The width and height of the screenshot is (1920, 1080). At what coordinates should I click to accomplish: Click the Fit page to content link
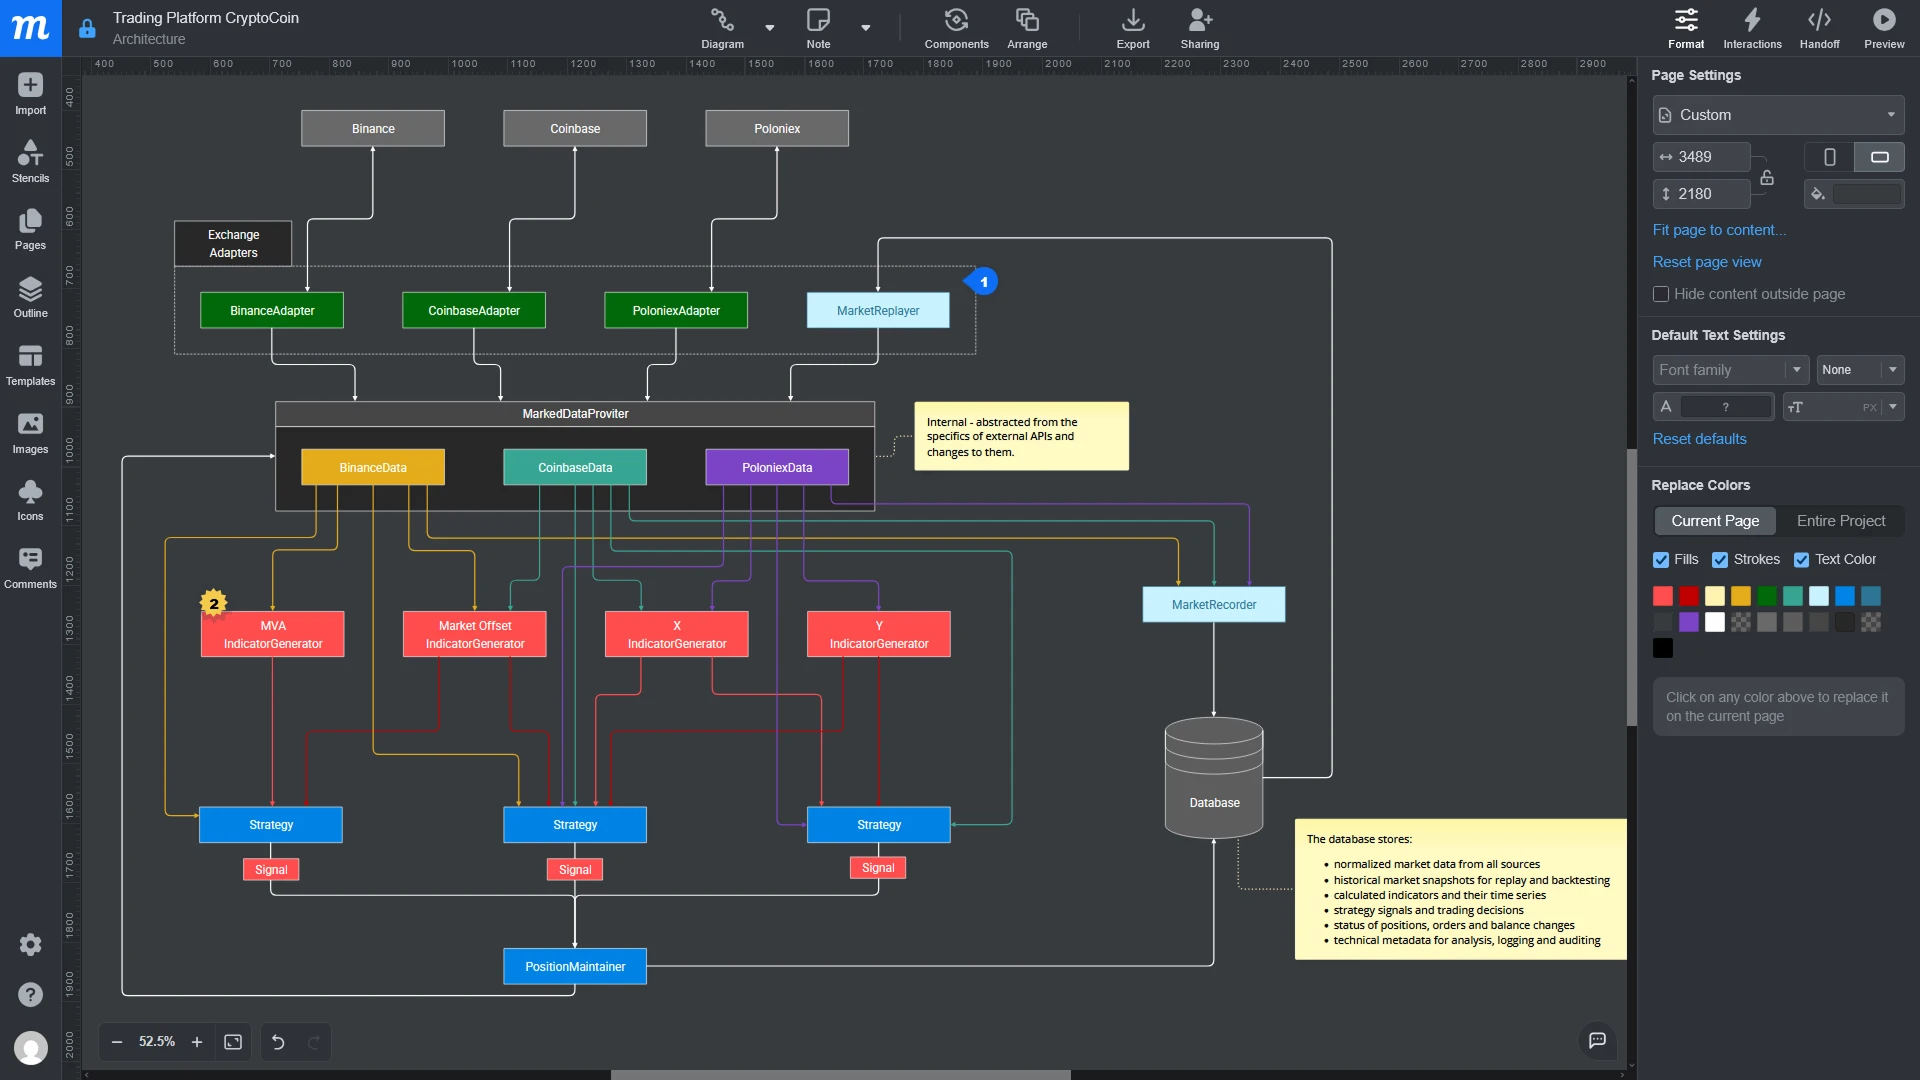tap(1719, 229)
